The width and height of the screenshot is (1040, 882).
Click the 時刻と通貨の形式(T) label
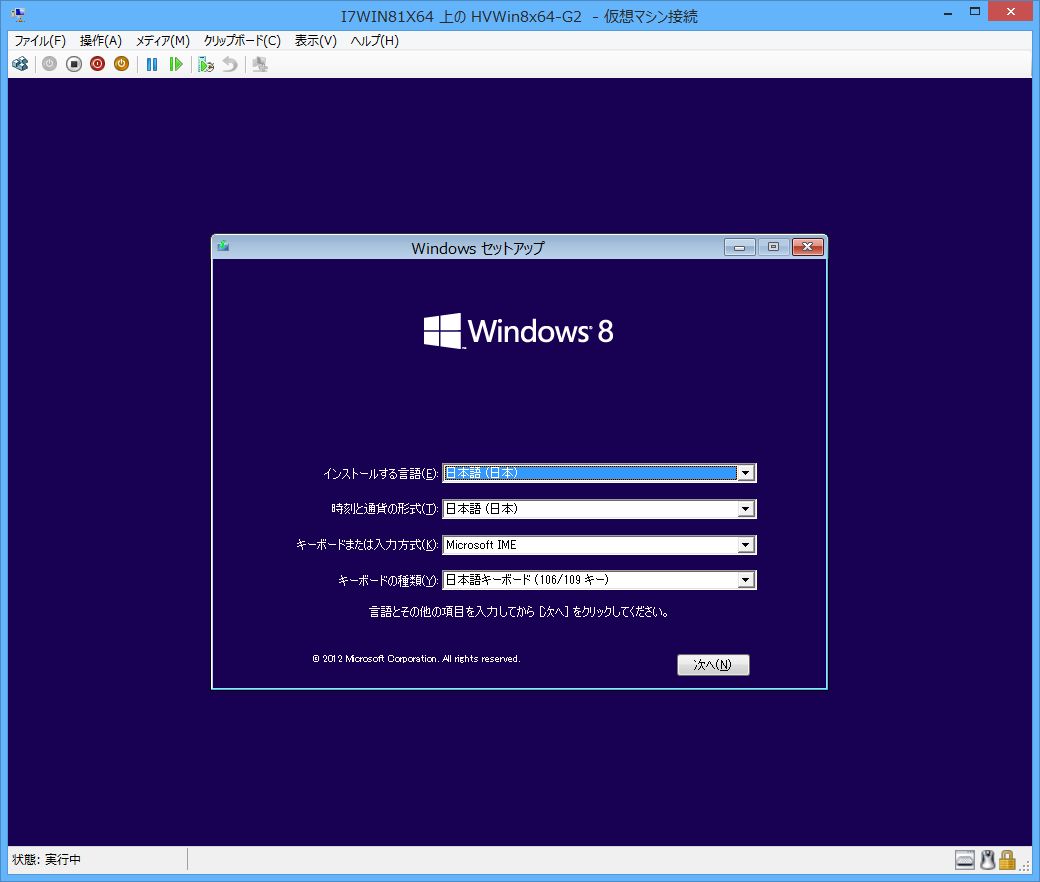(x=385, y=509)
